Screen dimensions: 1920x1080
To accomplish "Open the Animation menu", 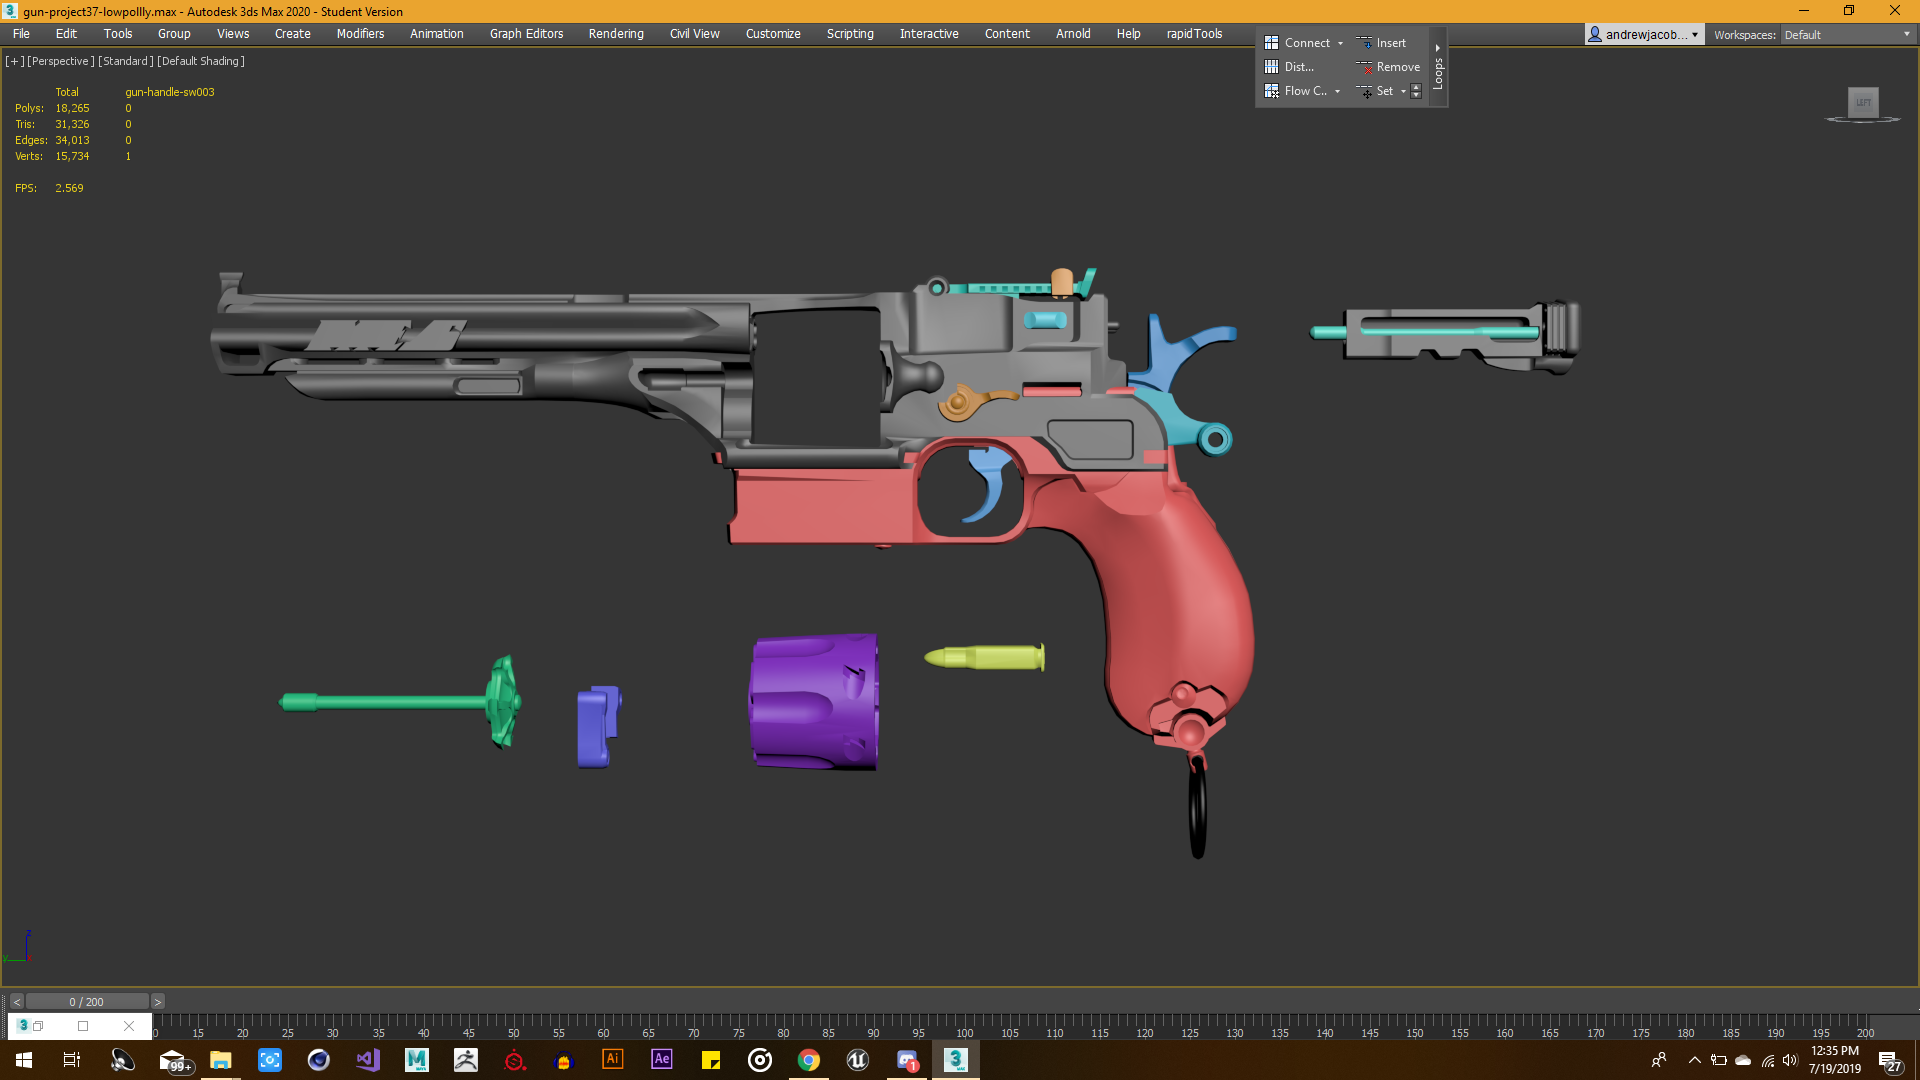I will click(x=437, y=33).
